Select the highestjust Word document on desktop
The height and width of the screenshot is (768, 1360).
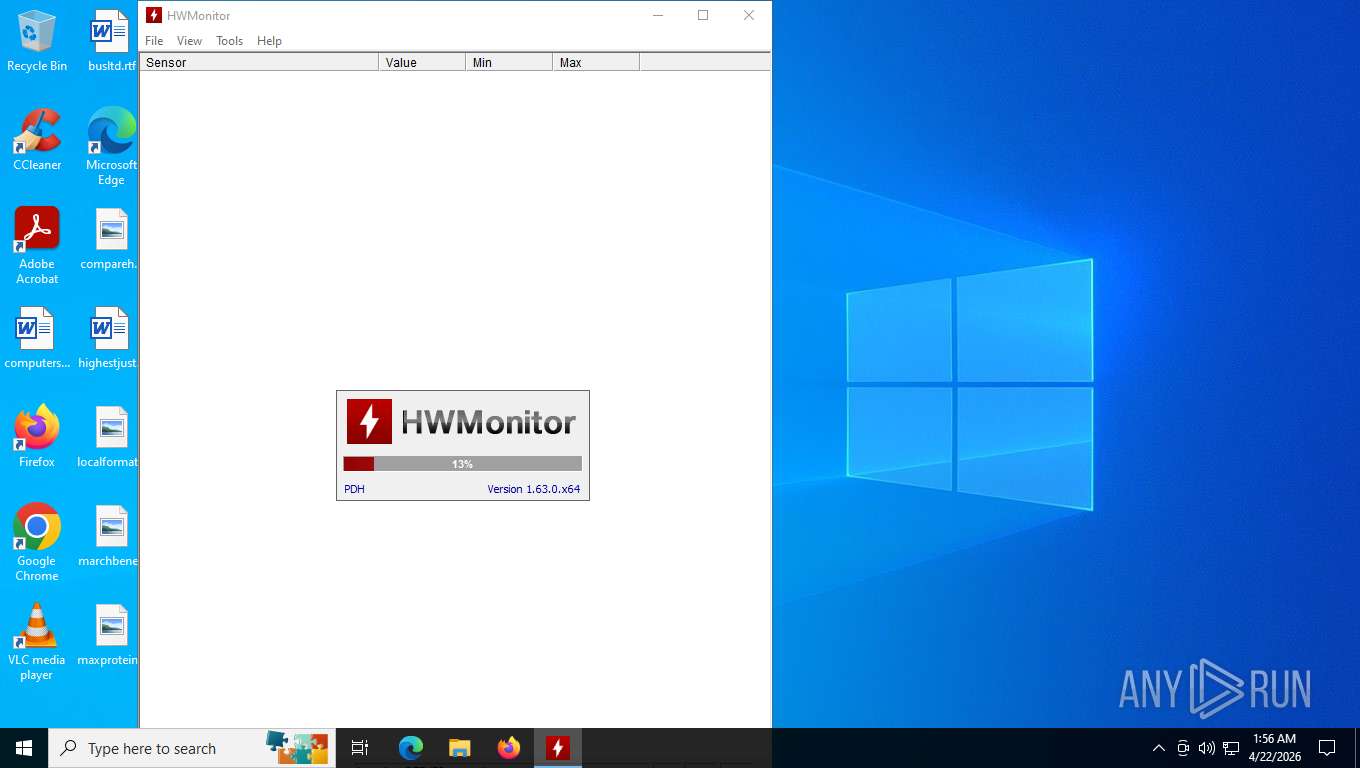coord(107,338)
